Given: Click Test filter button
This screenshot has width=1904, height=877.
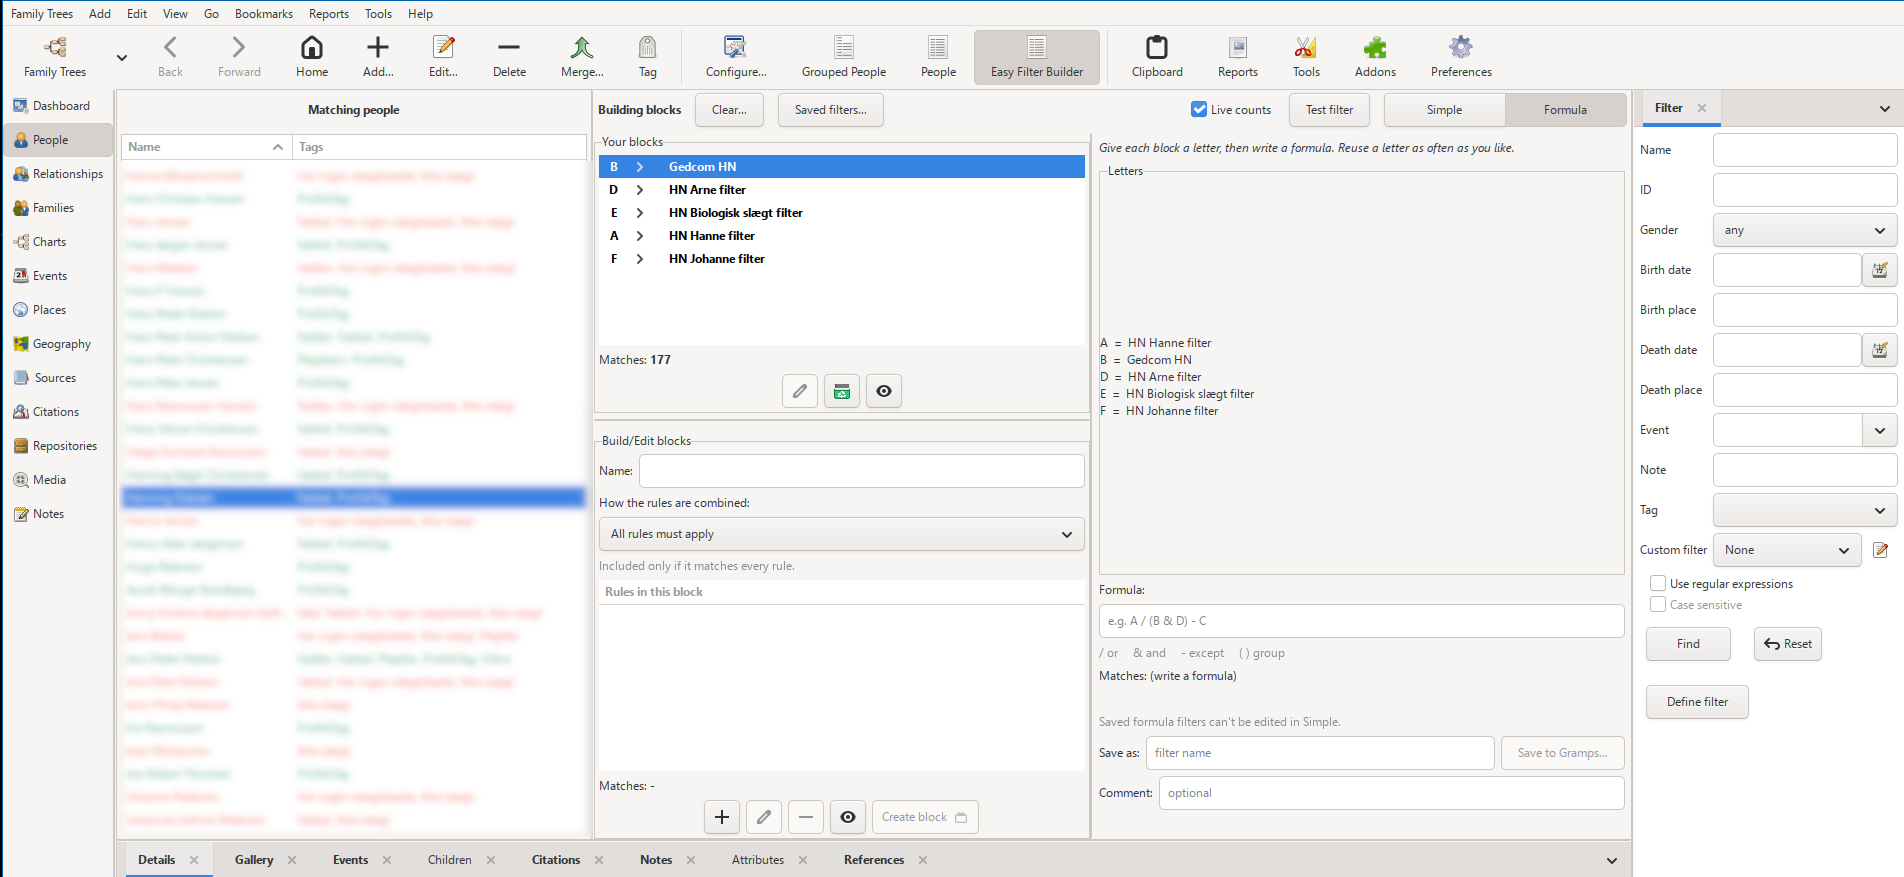Looking at the screenshot, I should (x=1329, y=110).
